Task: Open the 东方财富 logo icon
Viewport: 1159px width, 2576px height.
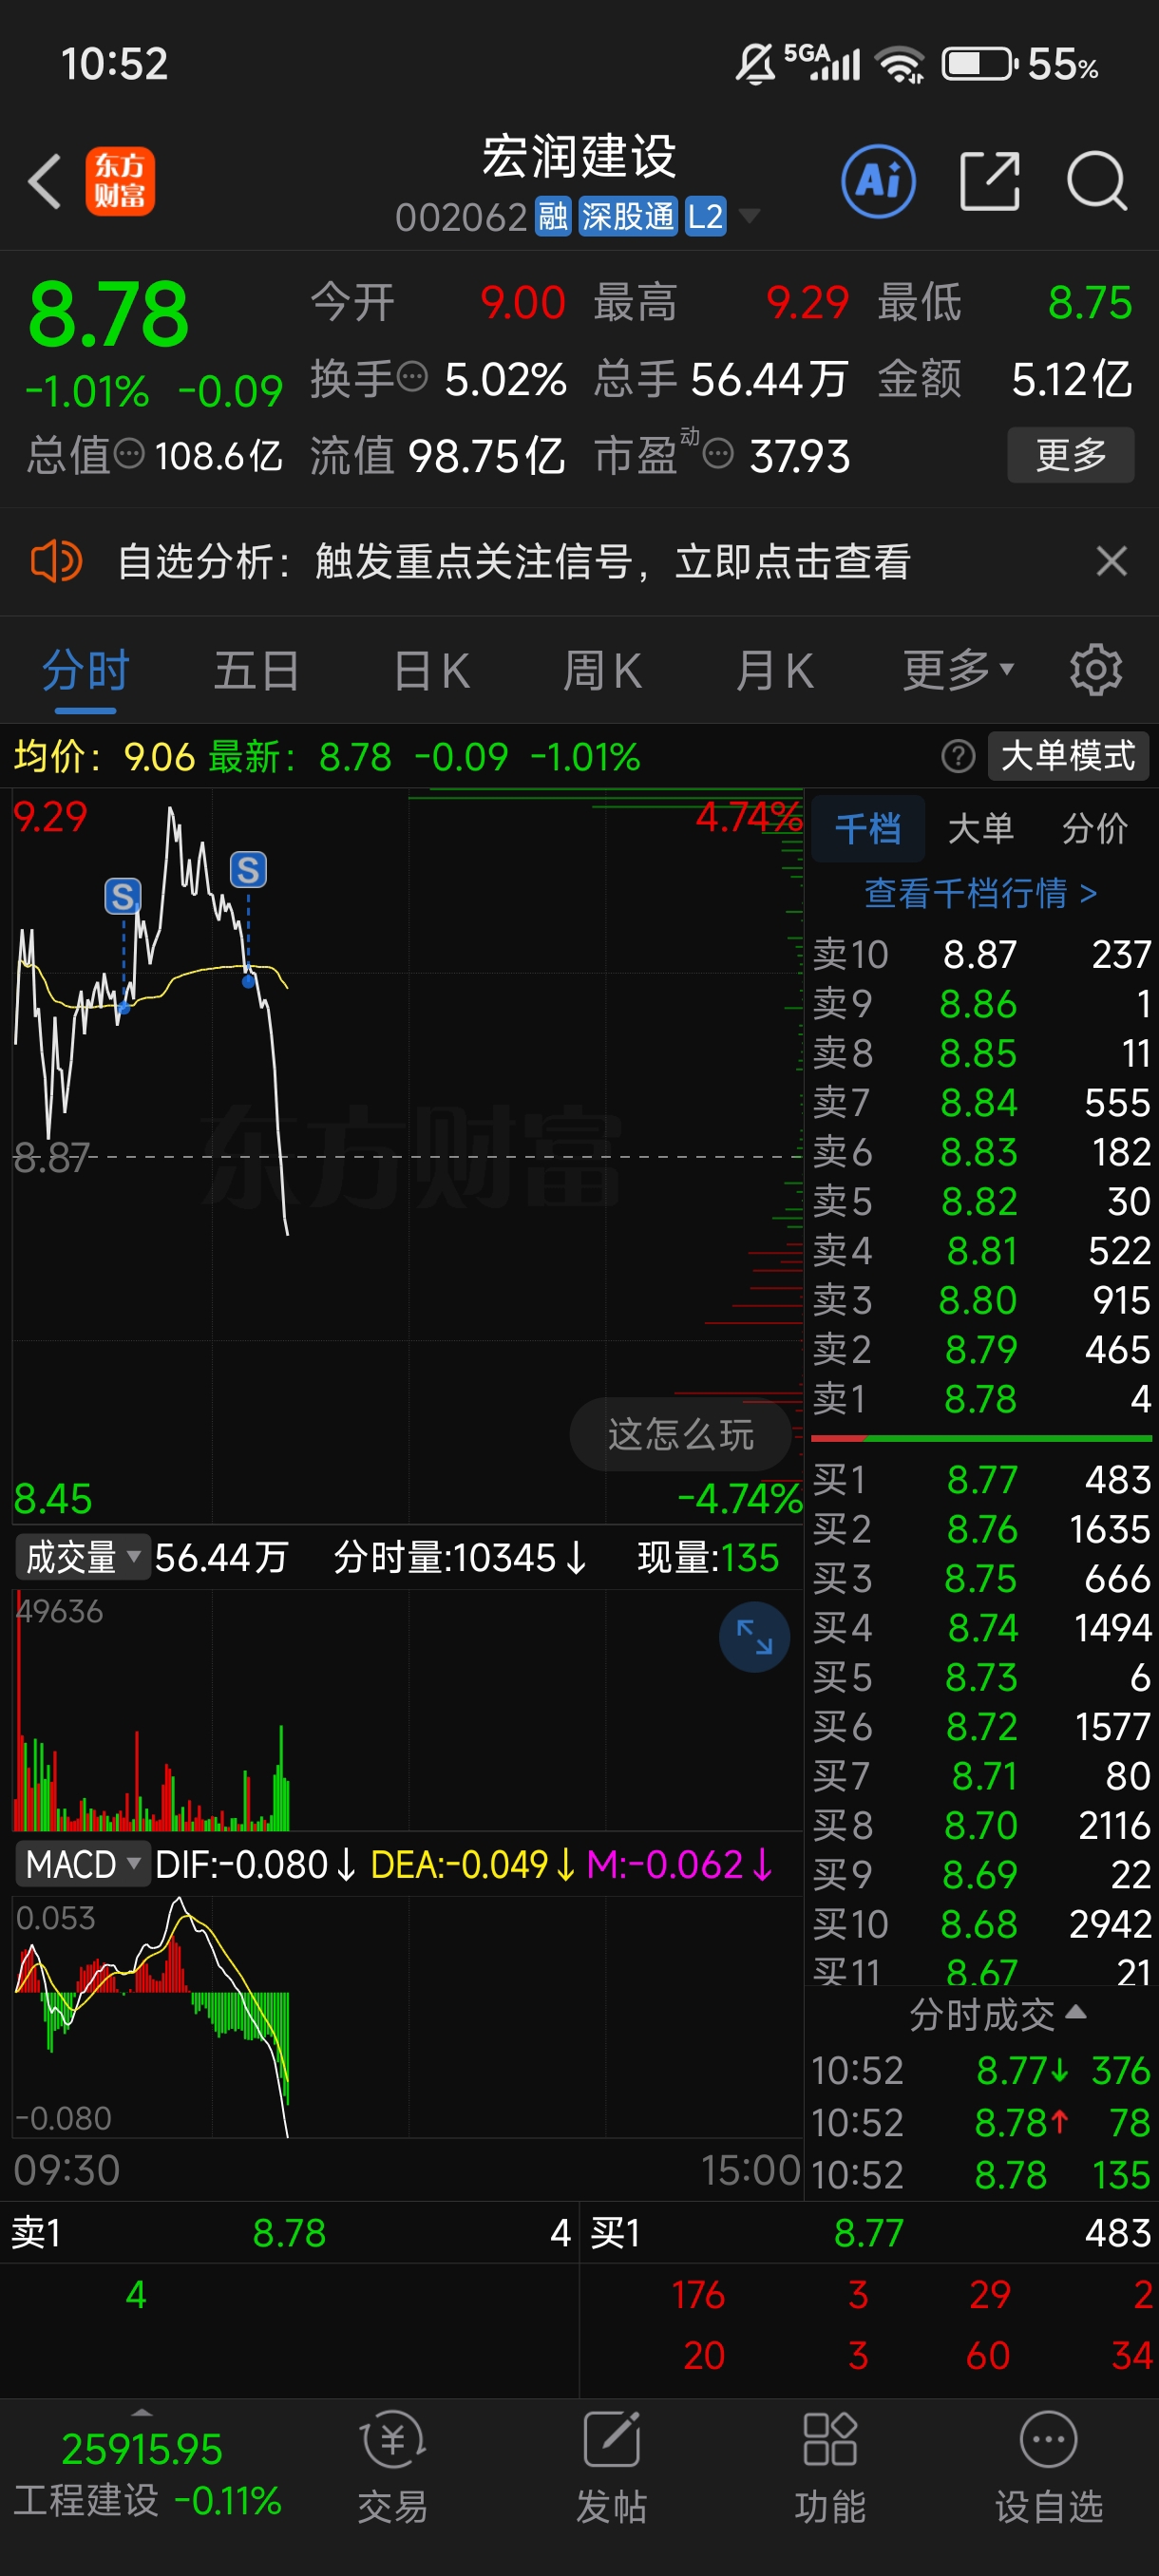Action: click(120, 181)
